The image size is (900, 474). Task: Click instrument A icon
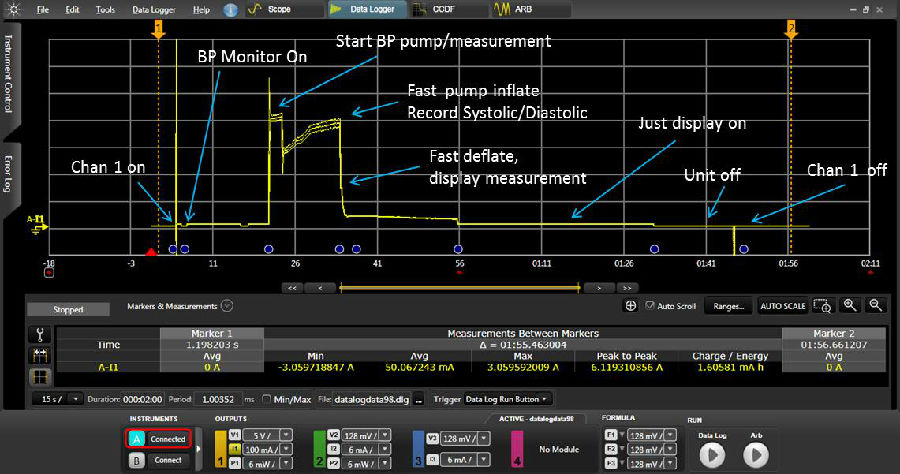[136, 439]
